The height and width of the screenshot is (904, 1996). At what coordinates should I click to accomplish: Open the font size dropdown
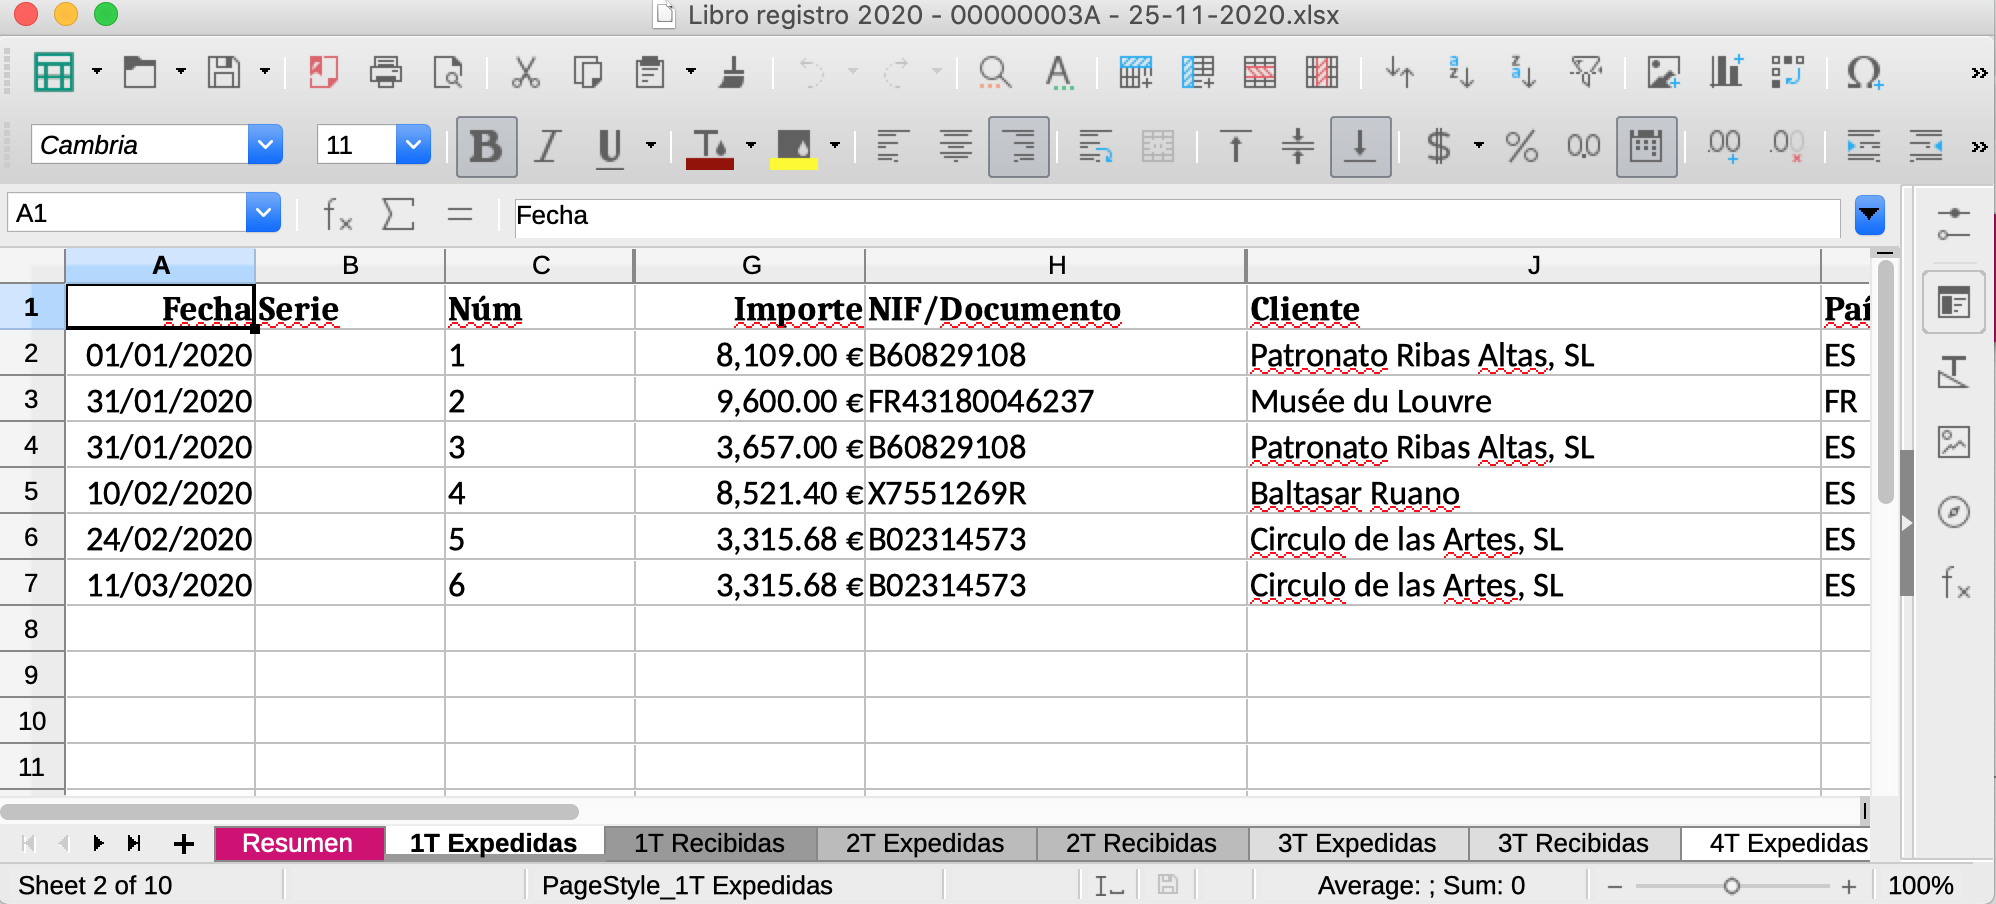(x=413, y=144)
